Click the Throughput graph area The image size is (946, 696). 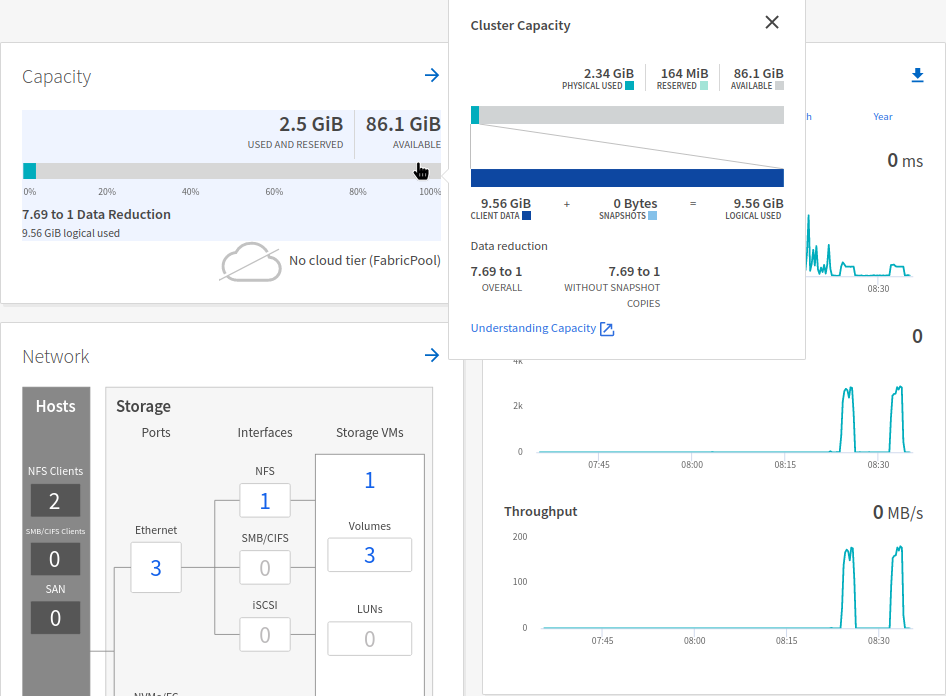pyautogui.click(x=726, y=583)
